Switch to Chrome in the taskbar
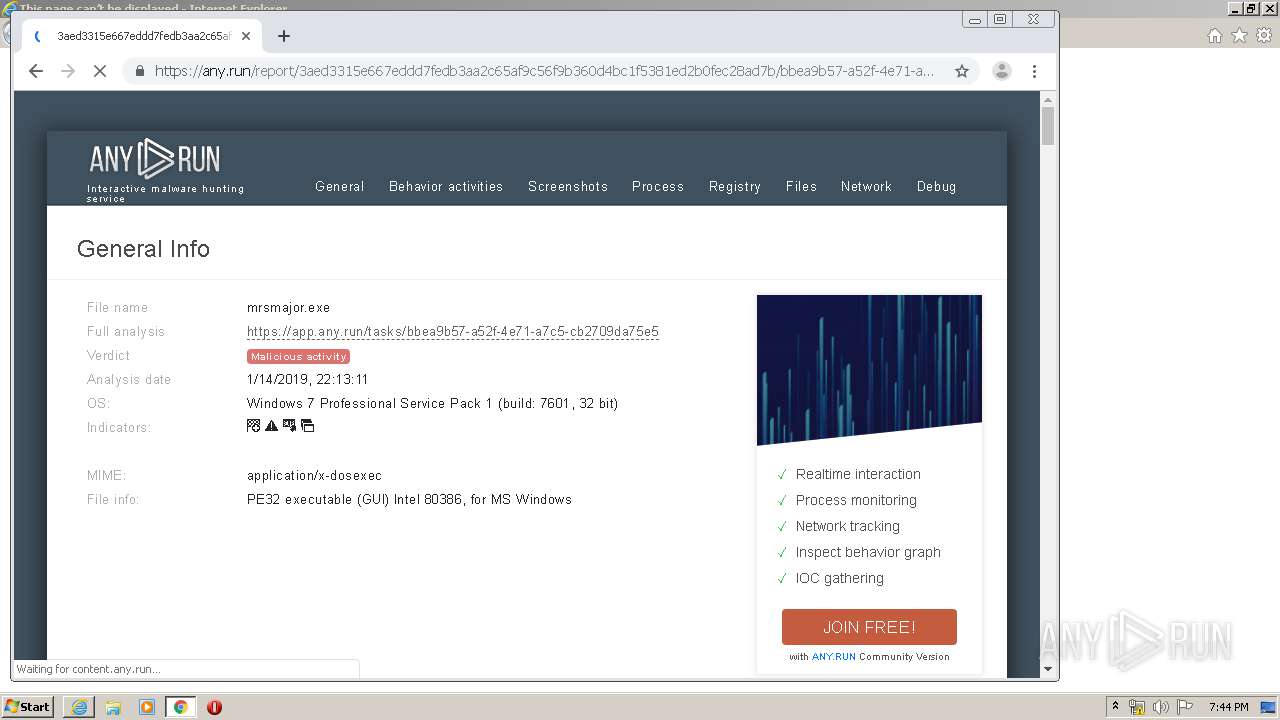The height and width of the screenshot is (720, 1280). pos(180,707)
